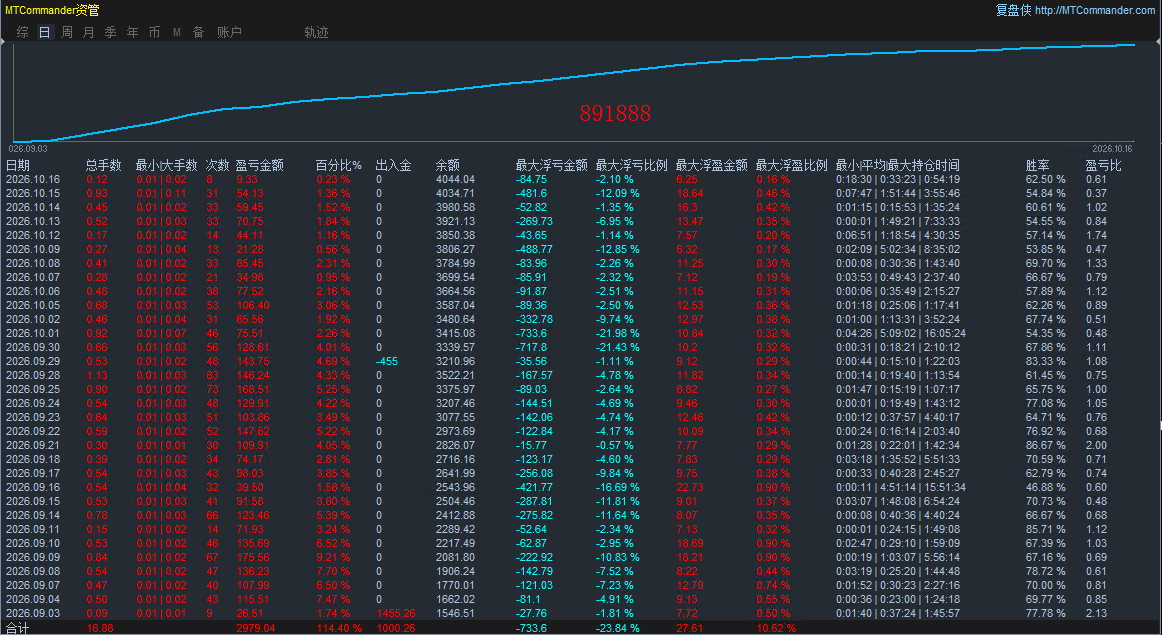Image resolution: width=1162 pixels, height=635 pixels.
Task: Show the 轨迹 trajectory view
Action: click(x=316, y=32)
